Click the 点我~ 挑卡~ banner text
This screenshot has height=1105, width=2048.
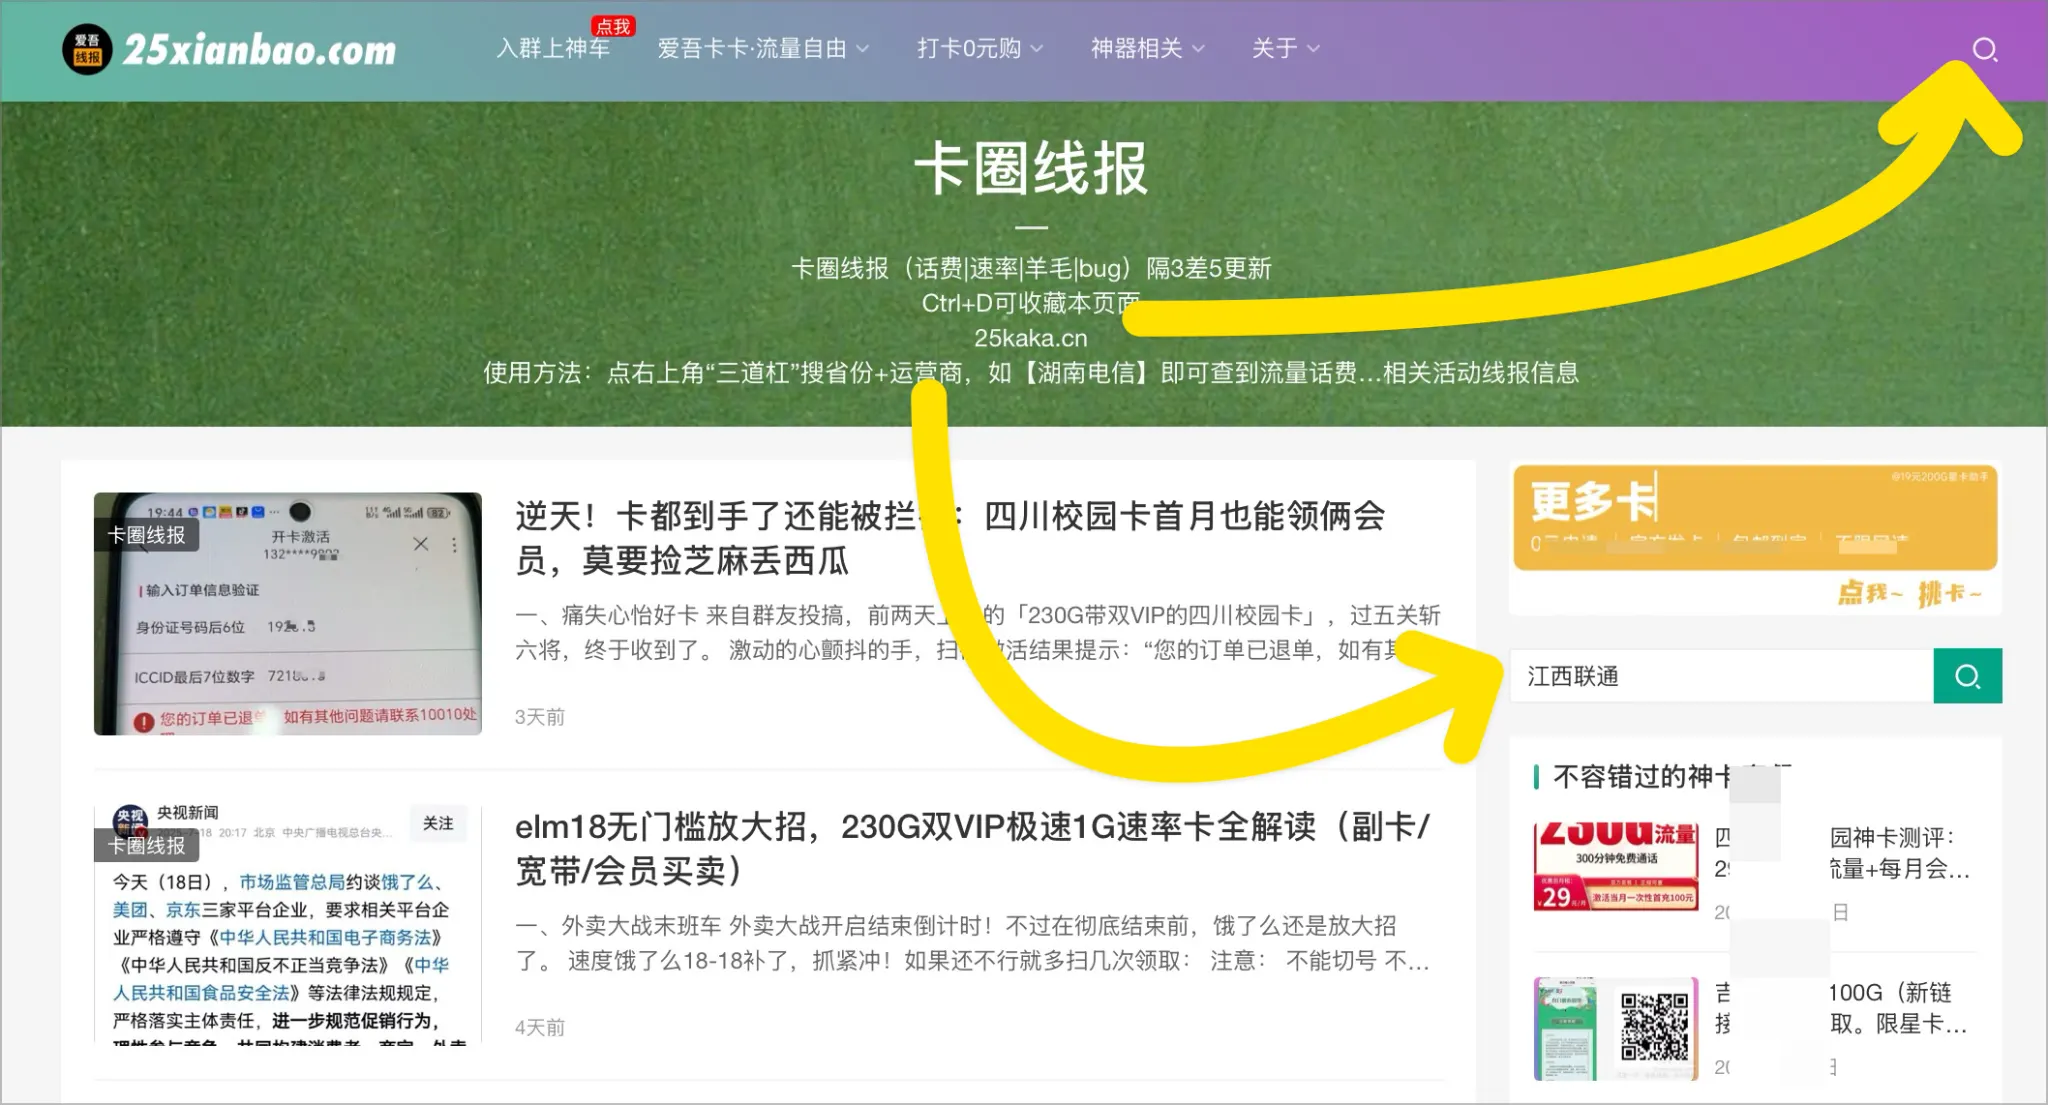coord(1909,593)
